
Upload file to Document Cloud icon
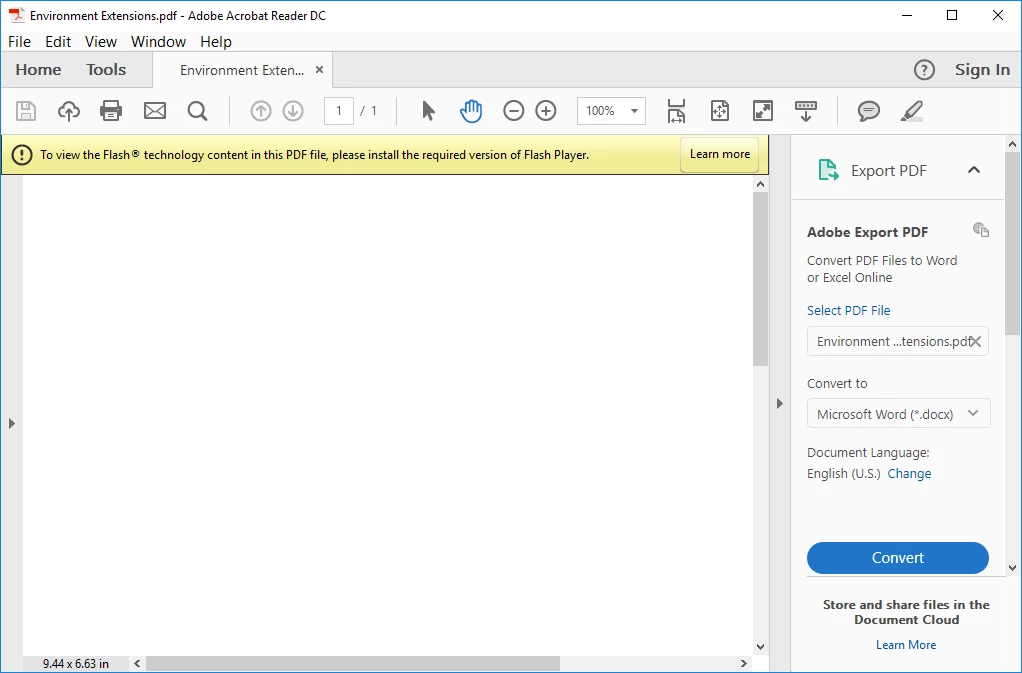click(68, 111)
